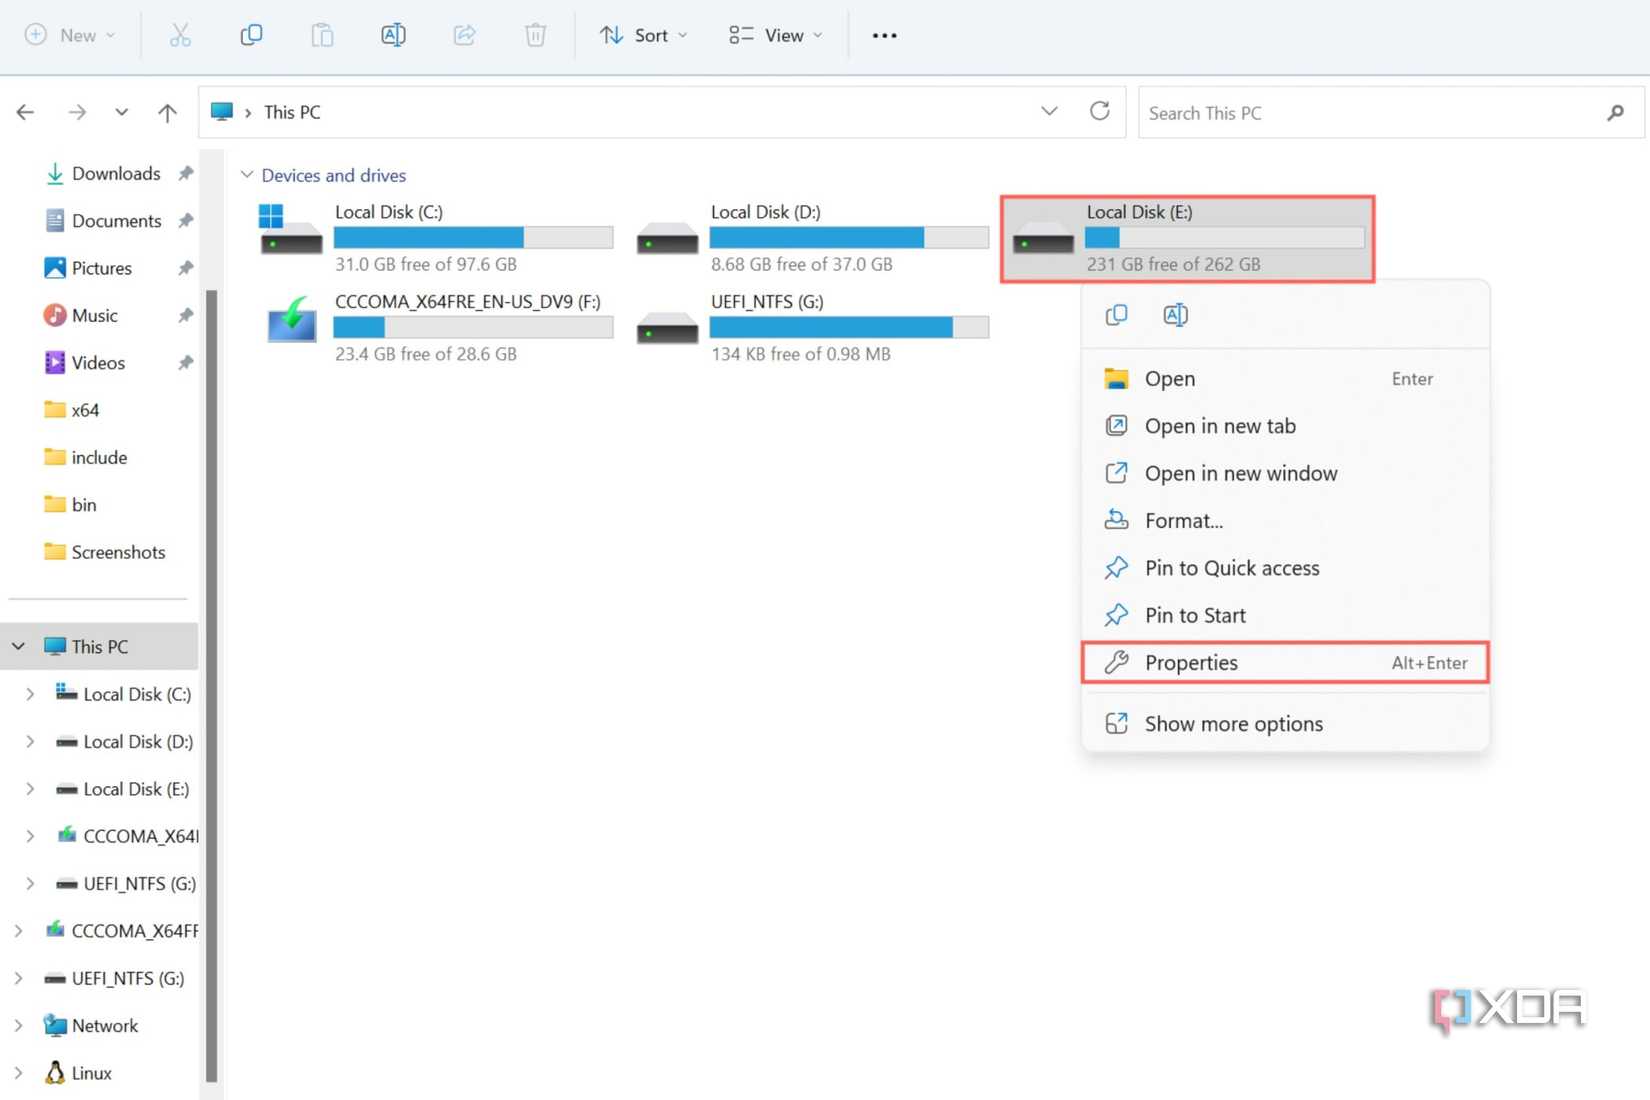
Task: Select Format... from the context menu
Action: (1285, 520)
